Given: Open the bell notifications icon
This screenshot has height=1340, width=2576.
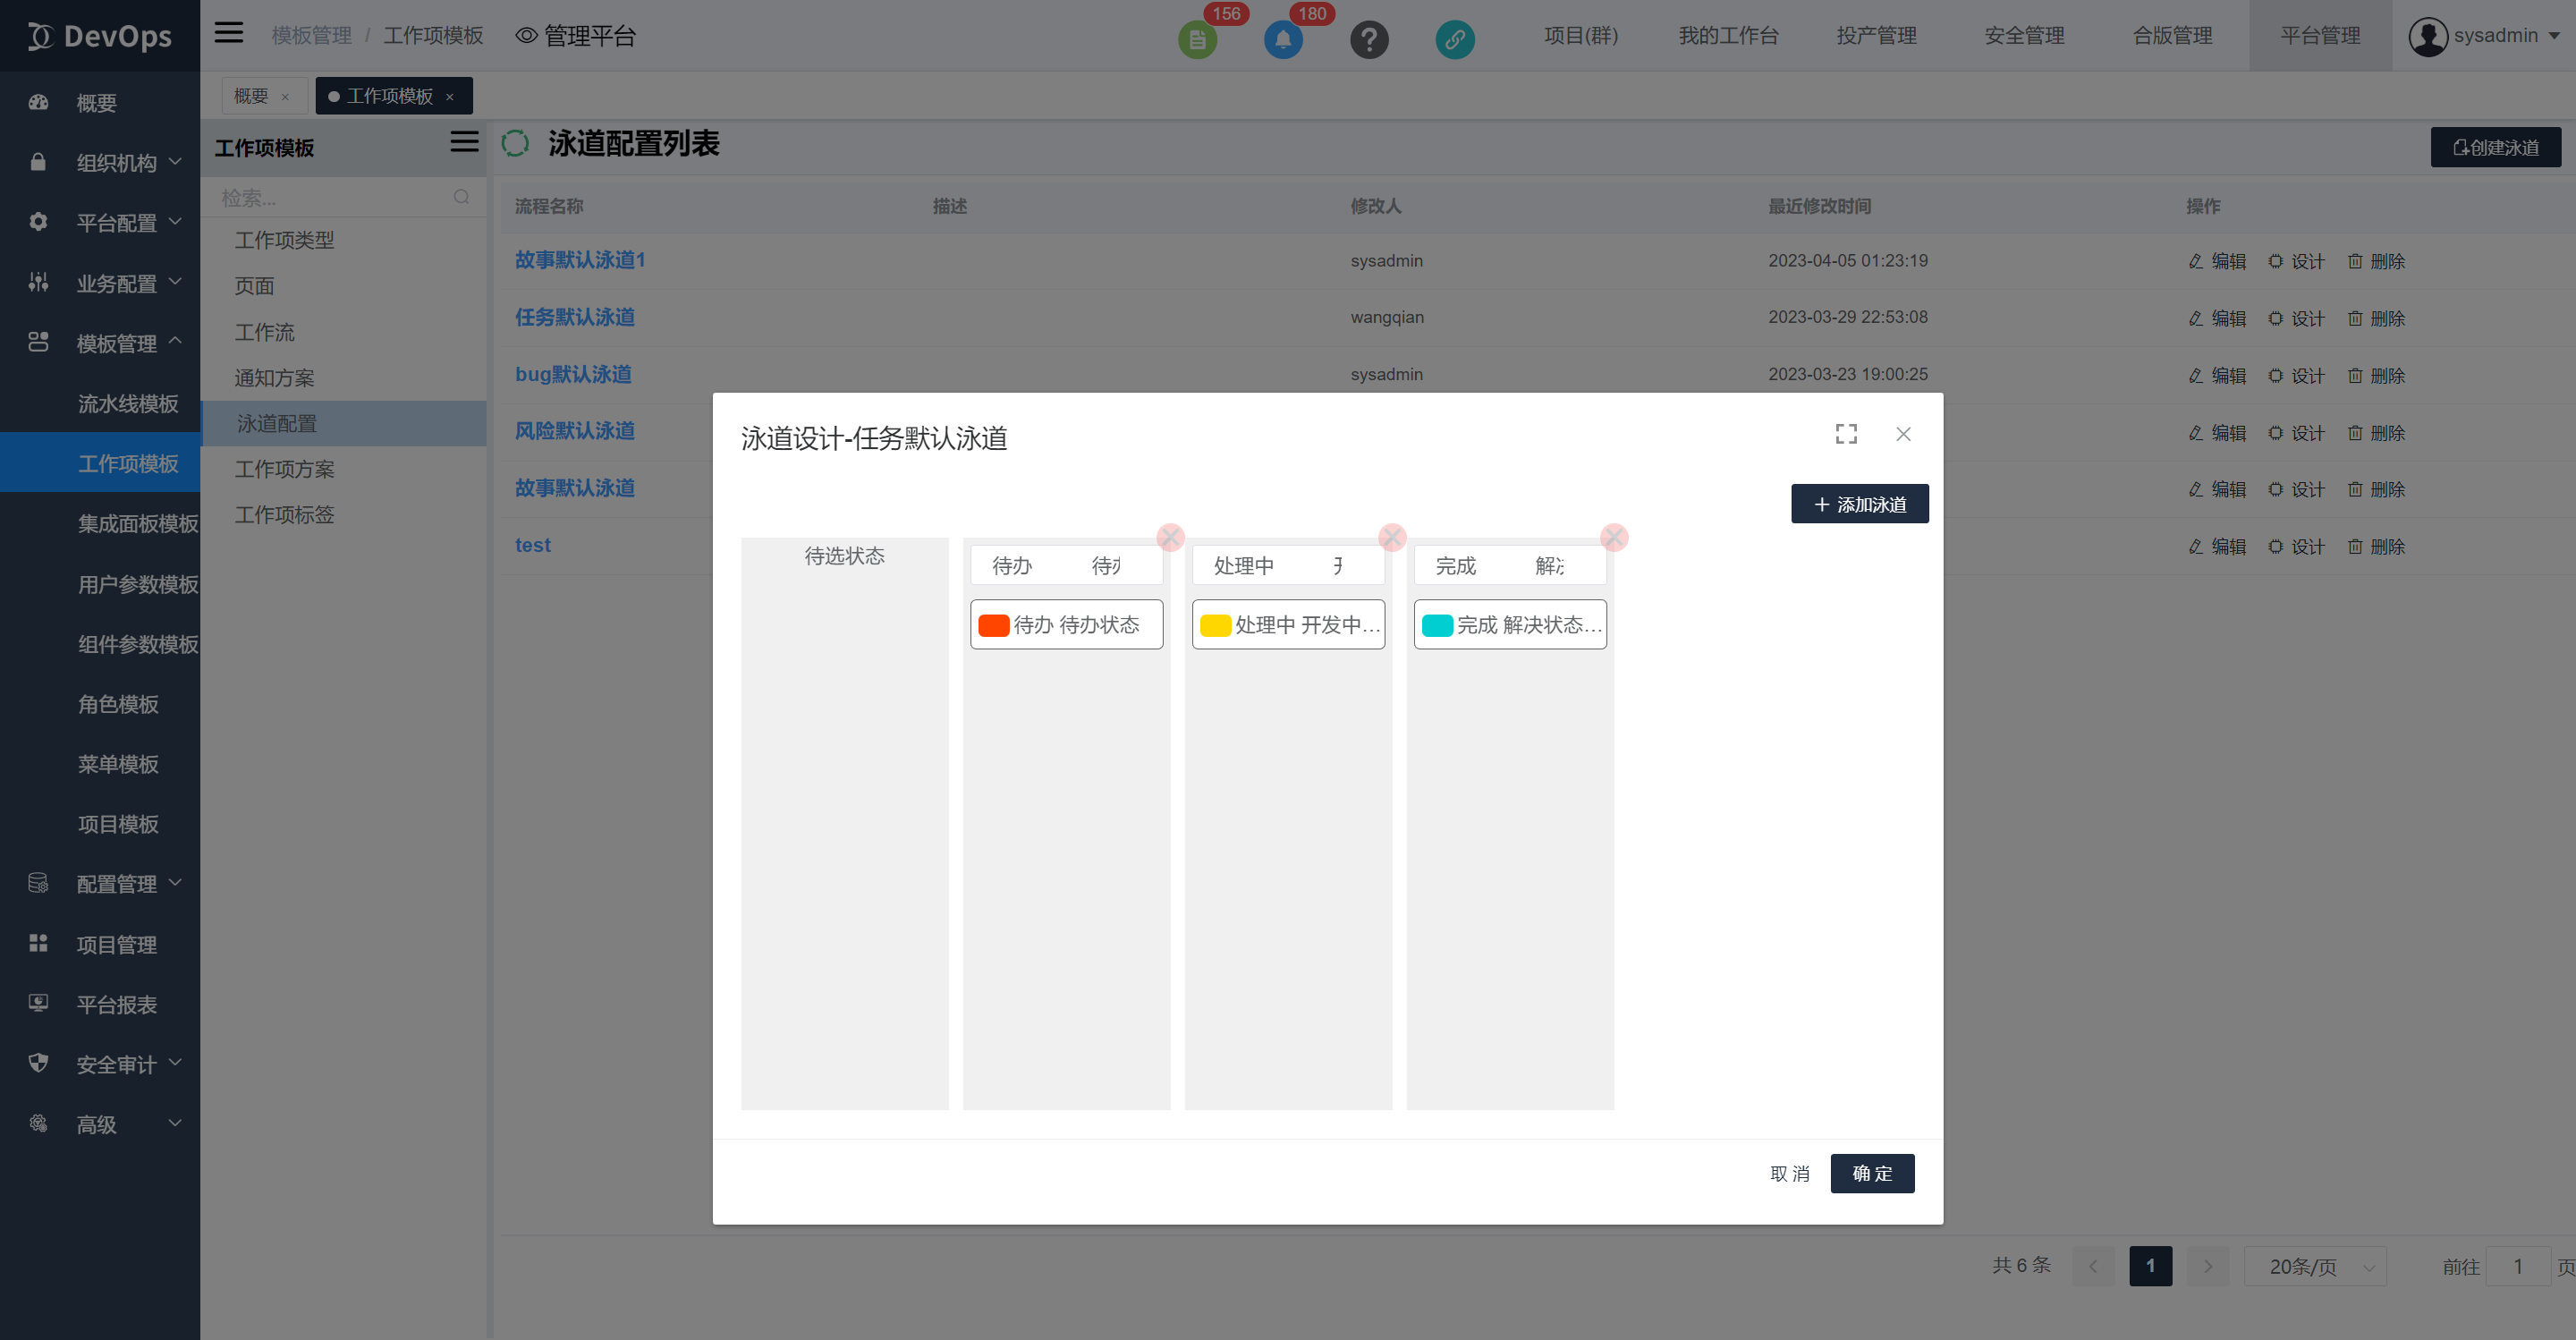Looking at the screenshot, I should pyautogui.click(x=1283, y=39).
